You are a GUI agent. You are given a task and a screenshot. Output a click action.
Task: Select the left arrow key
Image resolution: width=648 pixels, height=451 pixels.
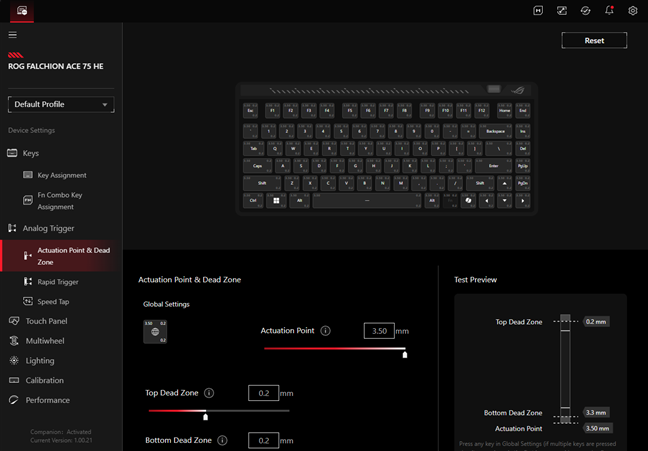tap(486, 200)
